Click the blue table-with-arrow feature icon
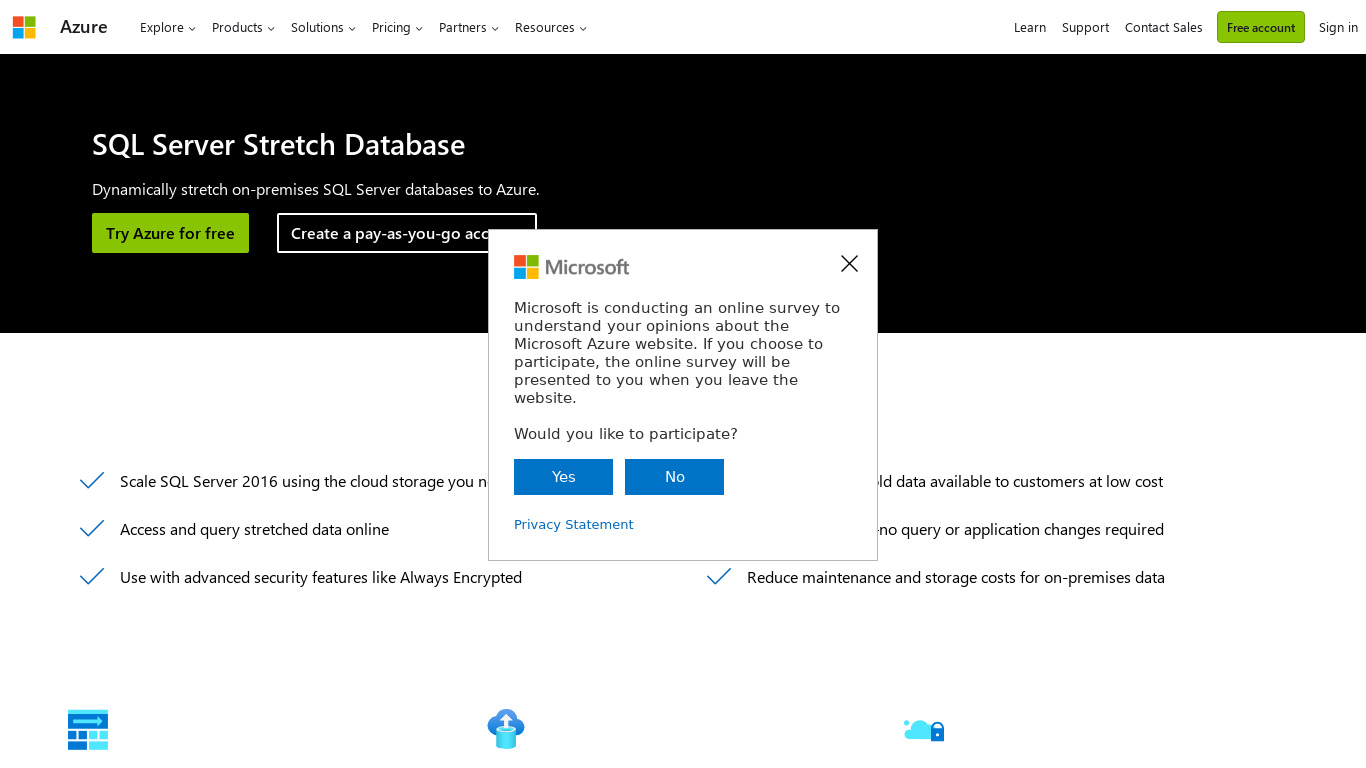 click(88, 730)
